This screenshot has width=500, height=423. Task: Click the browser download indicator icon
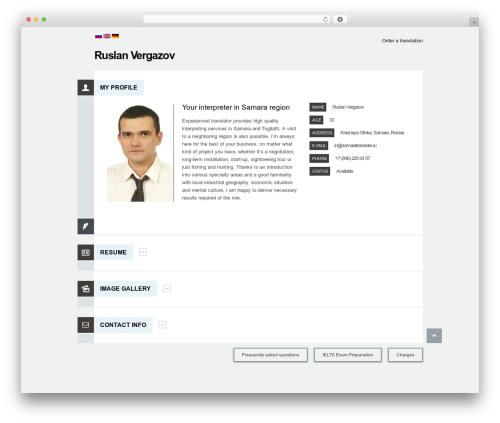(340, 19)
